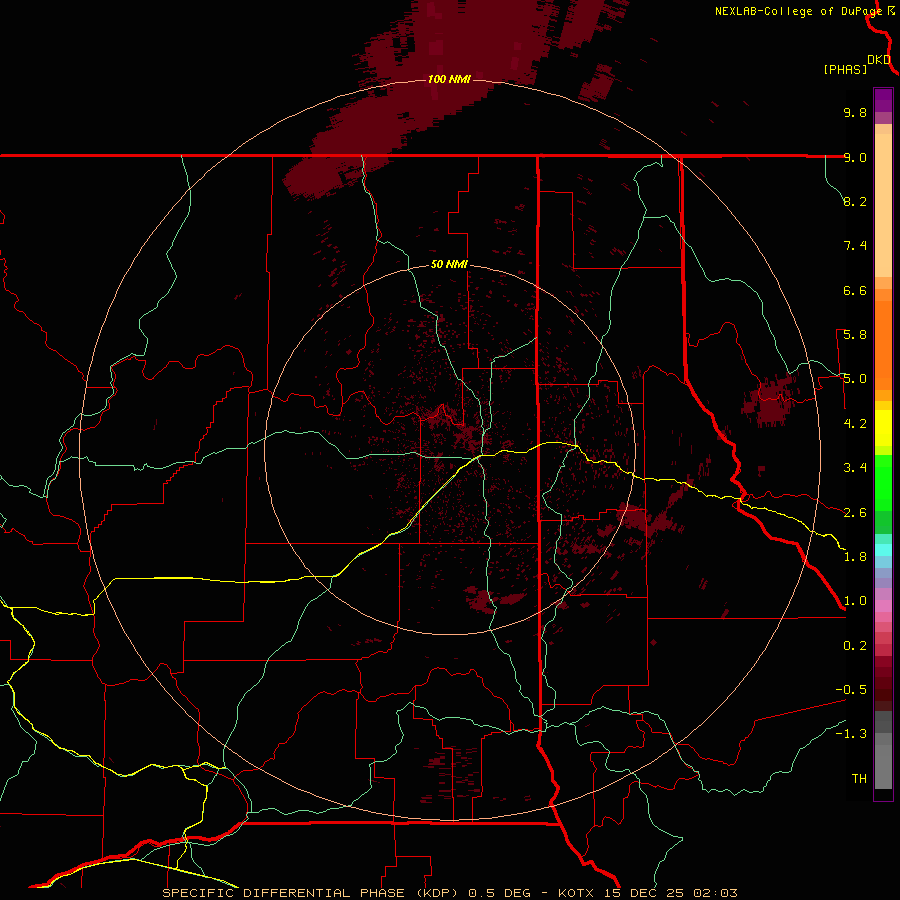This screenshot has width=900, height=900.
Task: Click the 3.4 scale value
Action: (855, 468)
